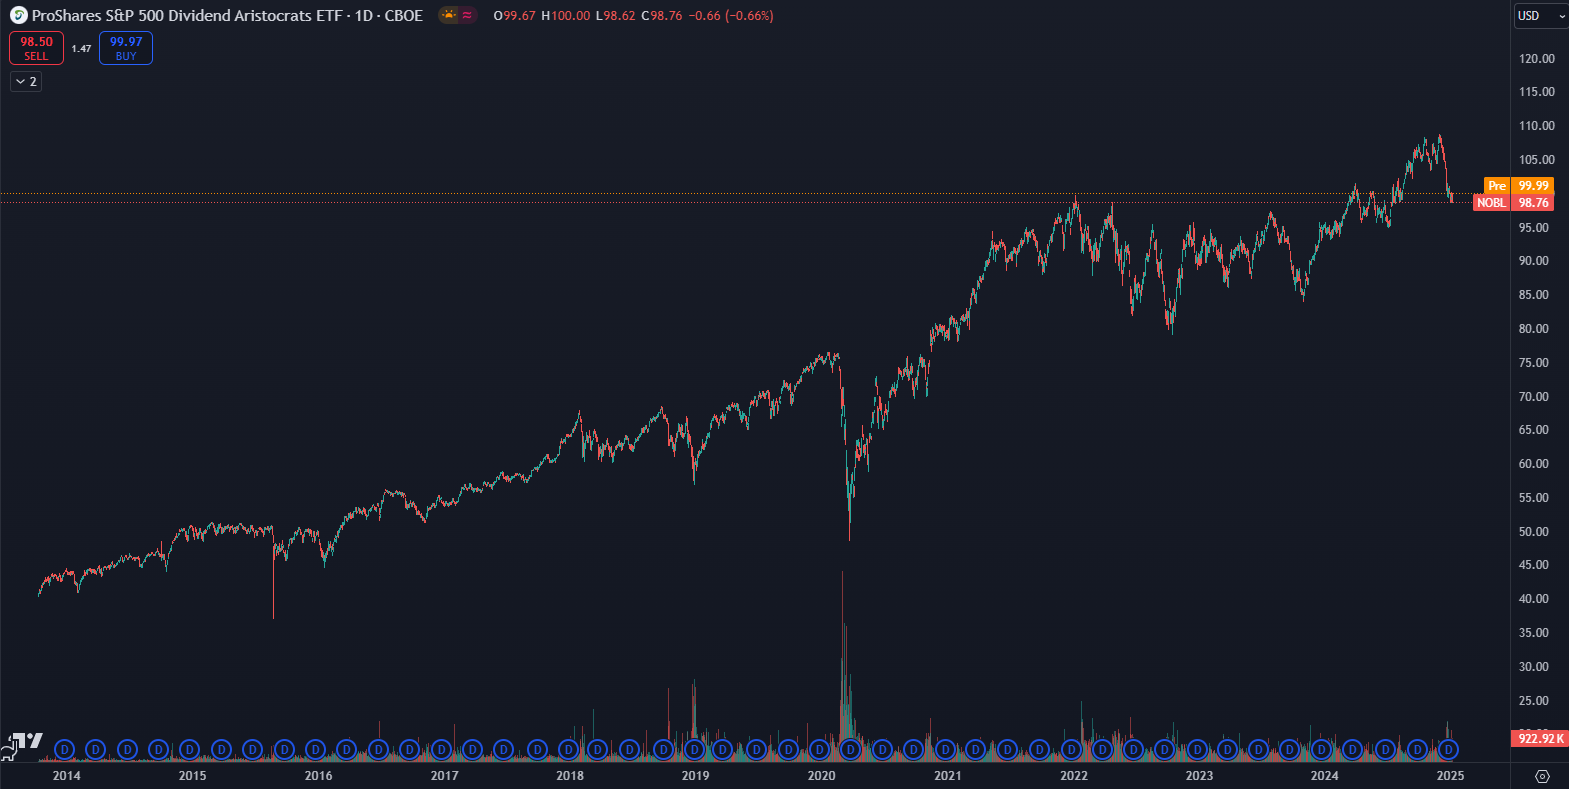Click the 2025 time axis label
The width and height of the screenshot is (1569, 789).
pos(1450,776)
